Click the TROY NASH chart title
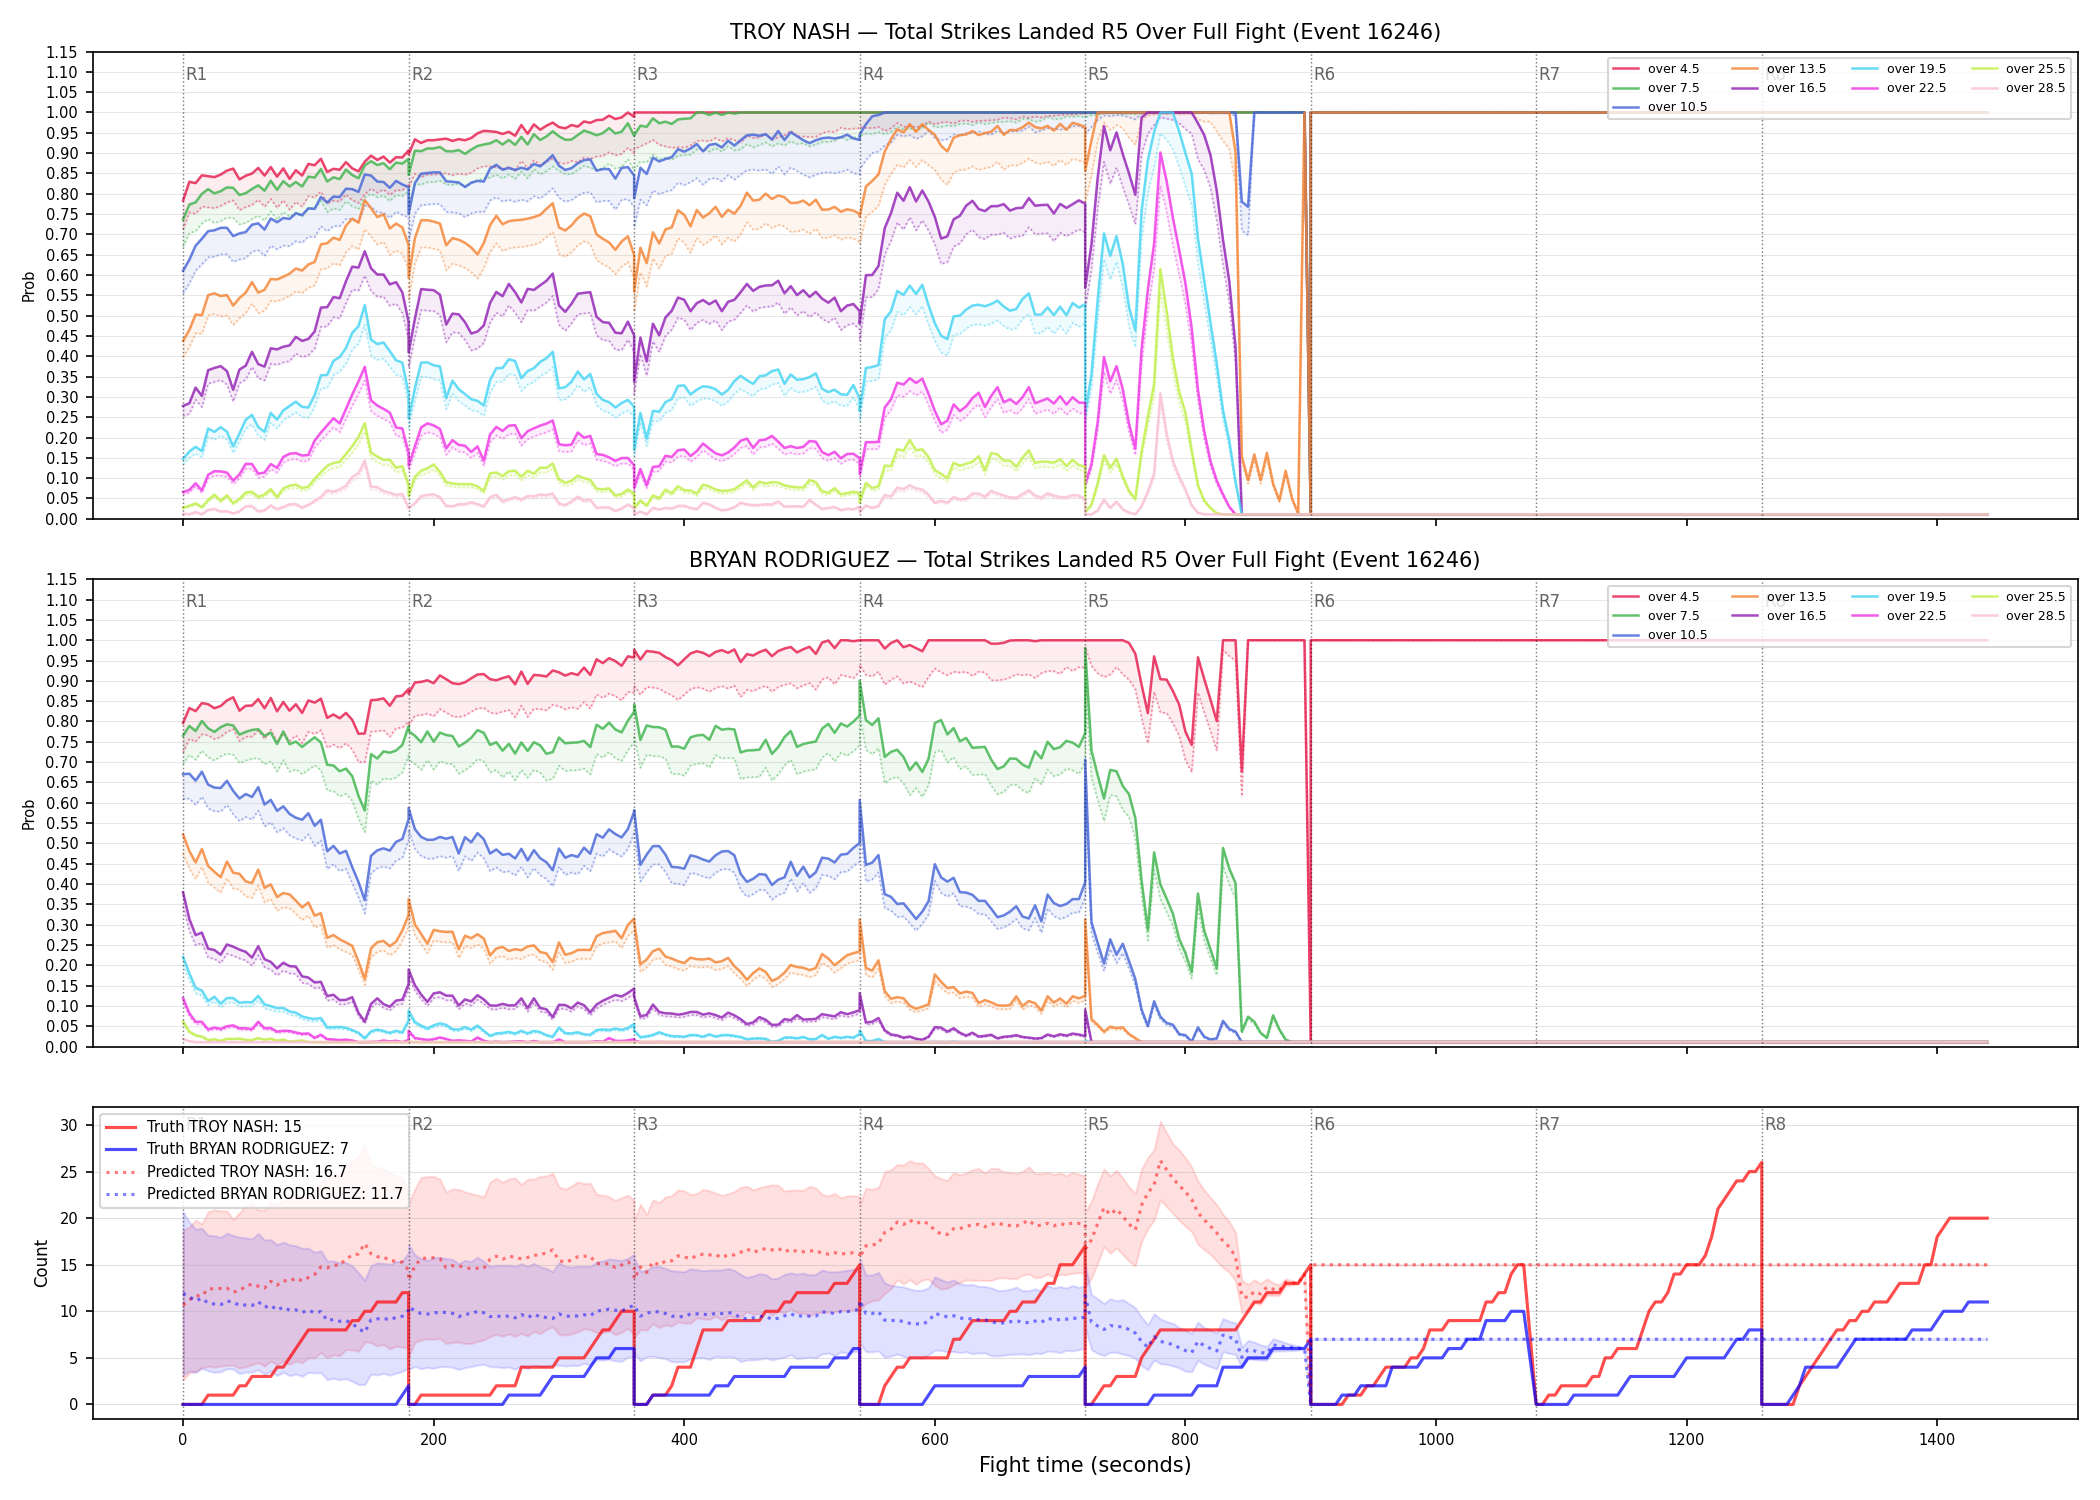The image size is (2100, 1500). (1085, 32)
